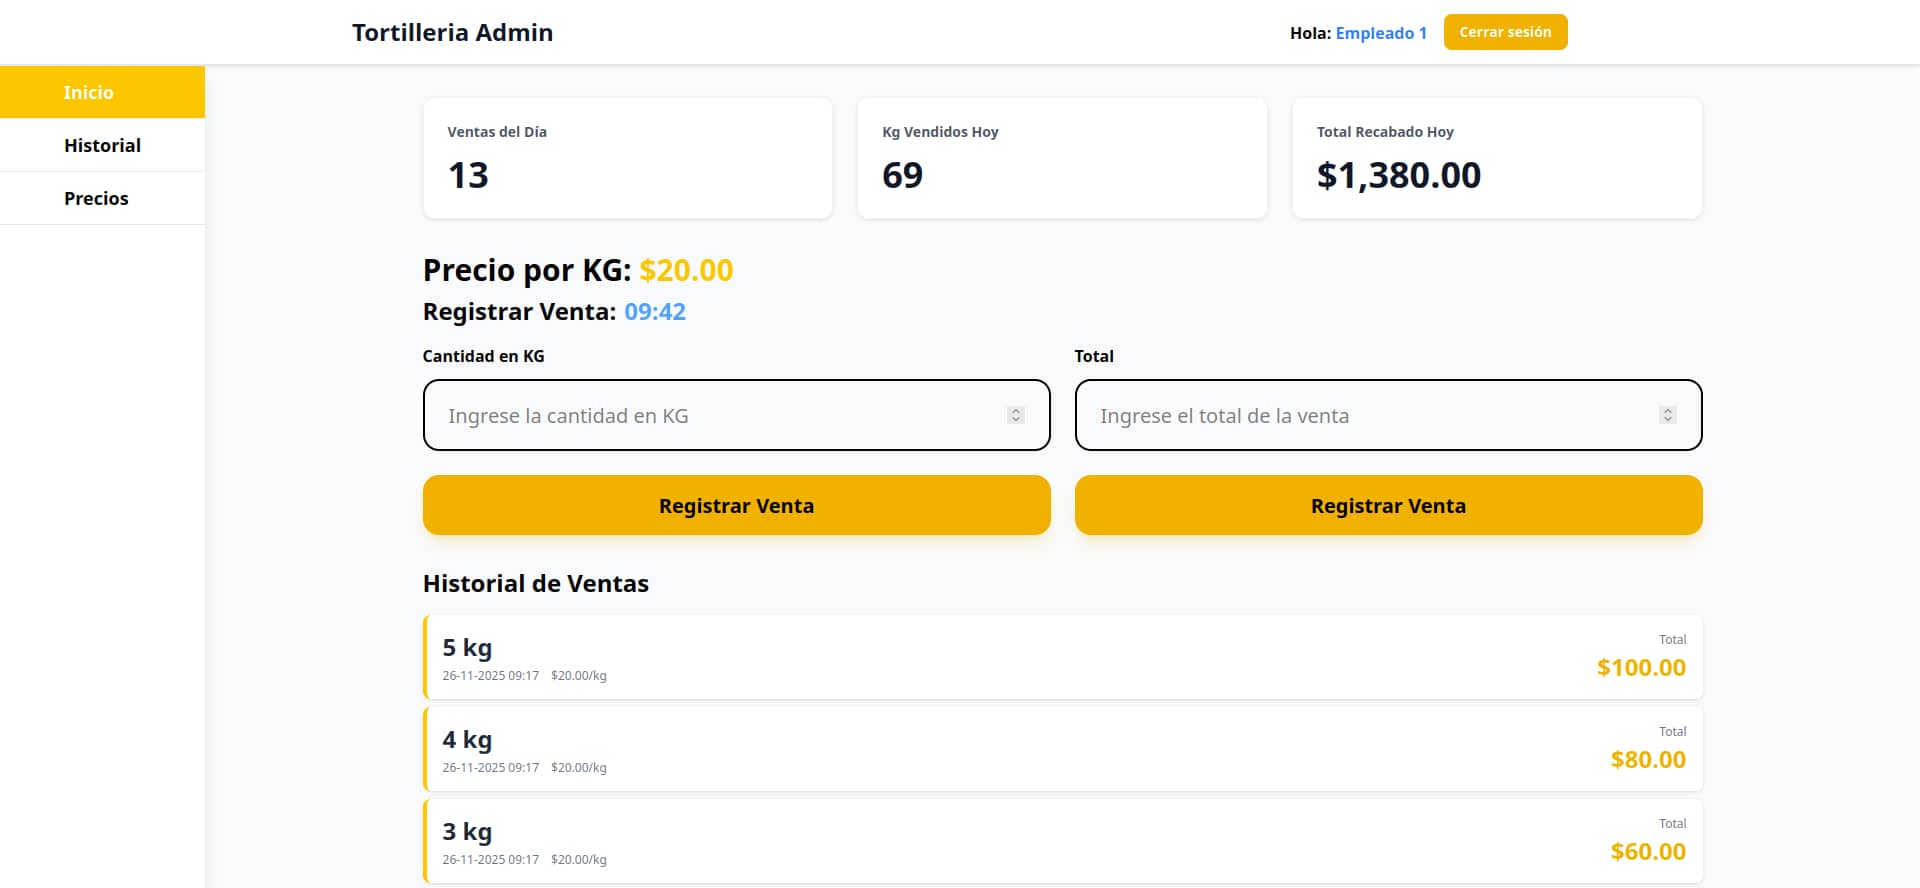Screen dimensions: 1920x888
Task: Select the Kg Vendidos Hoy stat card
Action: [x=1062, y=158]
